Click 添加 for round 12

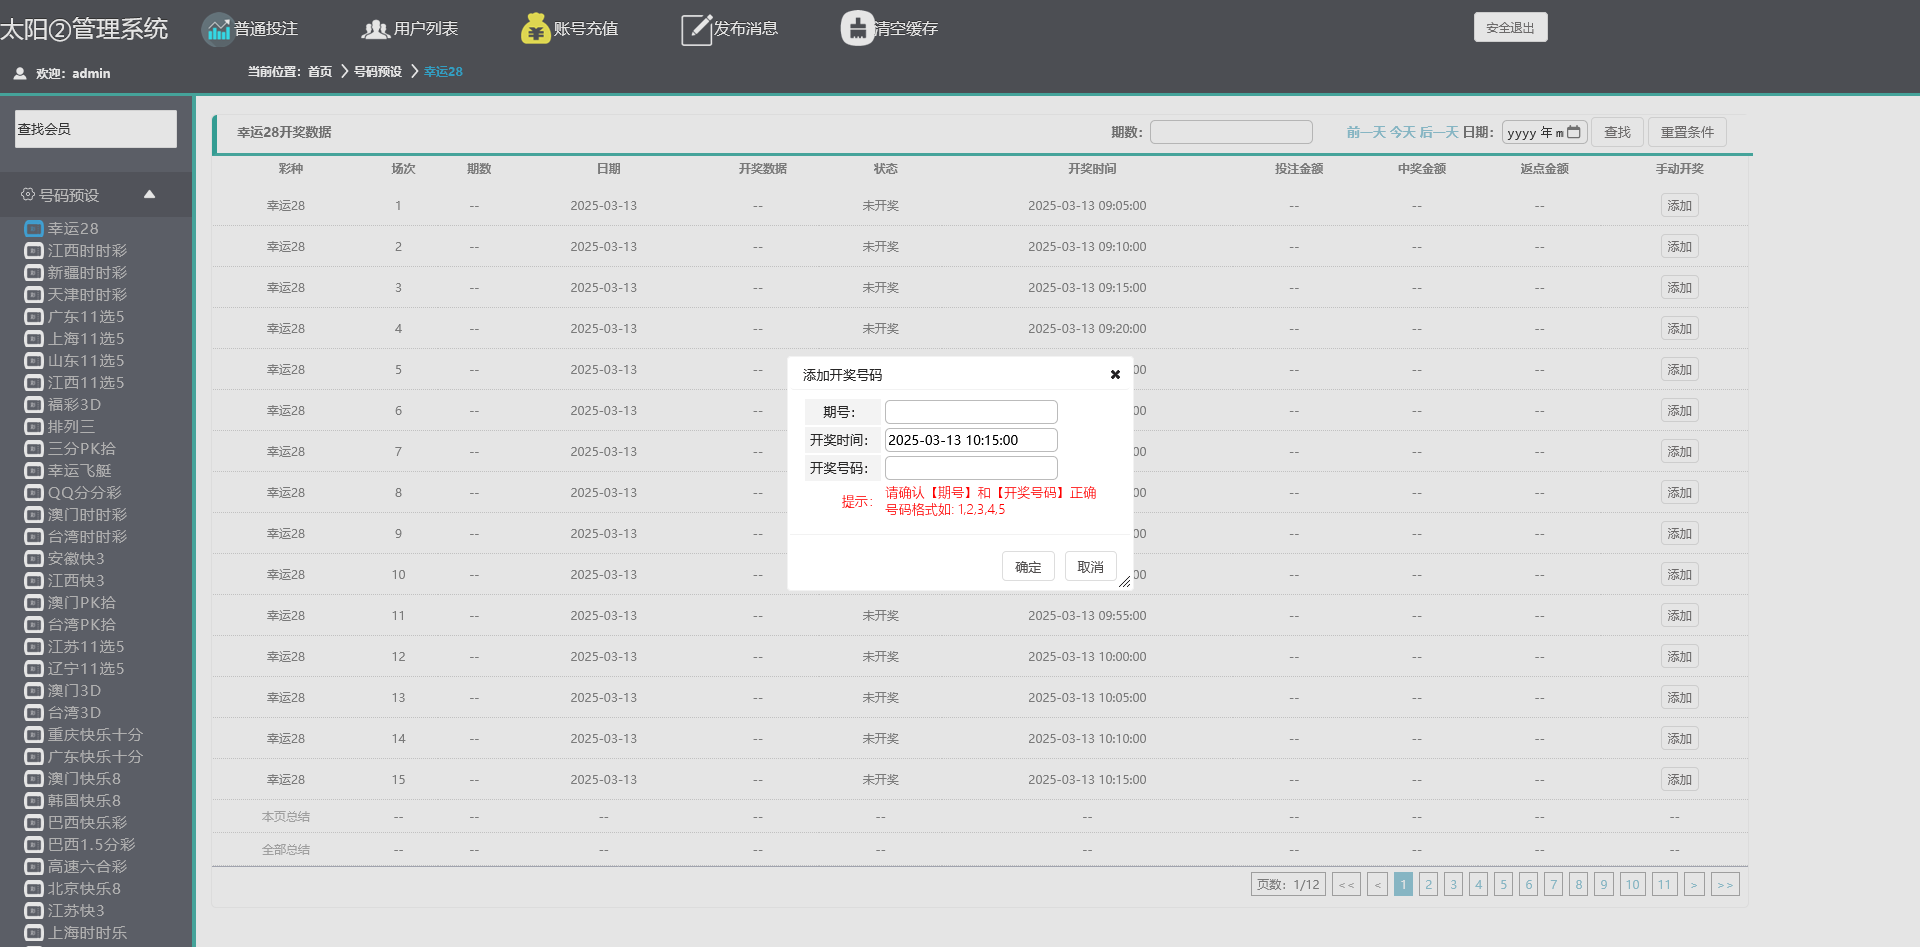tap(1679, 656)
